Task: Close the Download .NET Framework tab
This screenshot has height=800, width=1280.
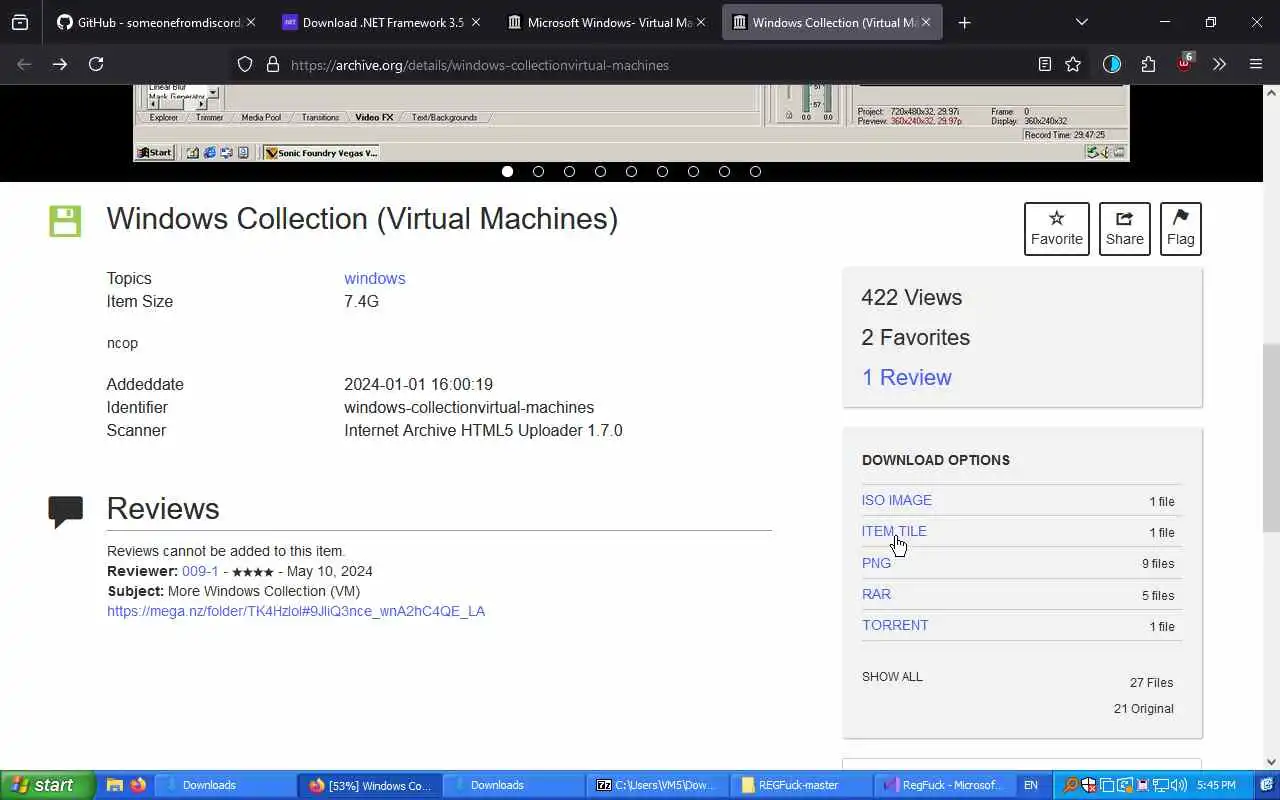Action: coord(475,22)
